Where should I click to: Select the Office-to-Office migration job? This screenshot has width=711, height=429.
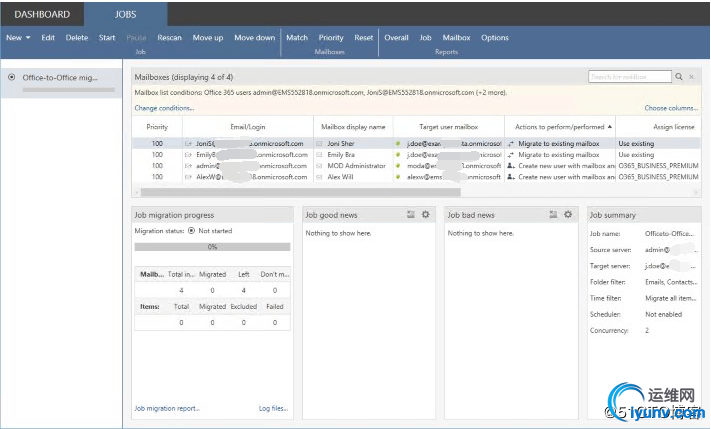[x=61, y=83]
